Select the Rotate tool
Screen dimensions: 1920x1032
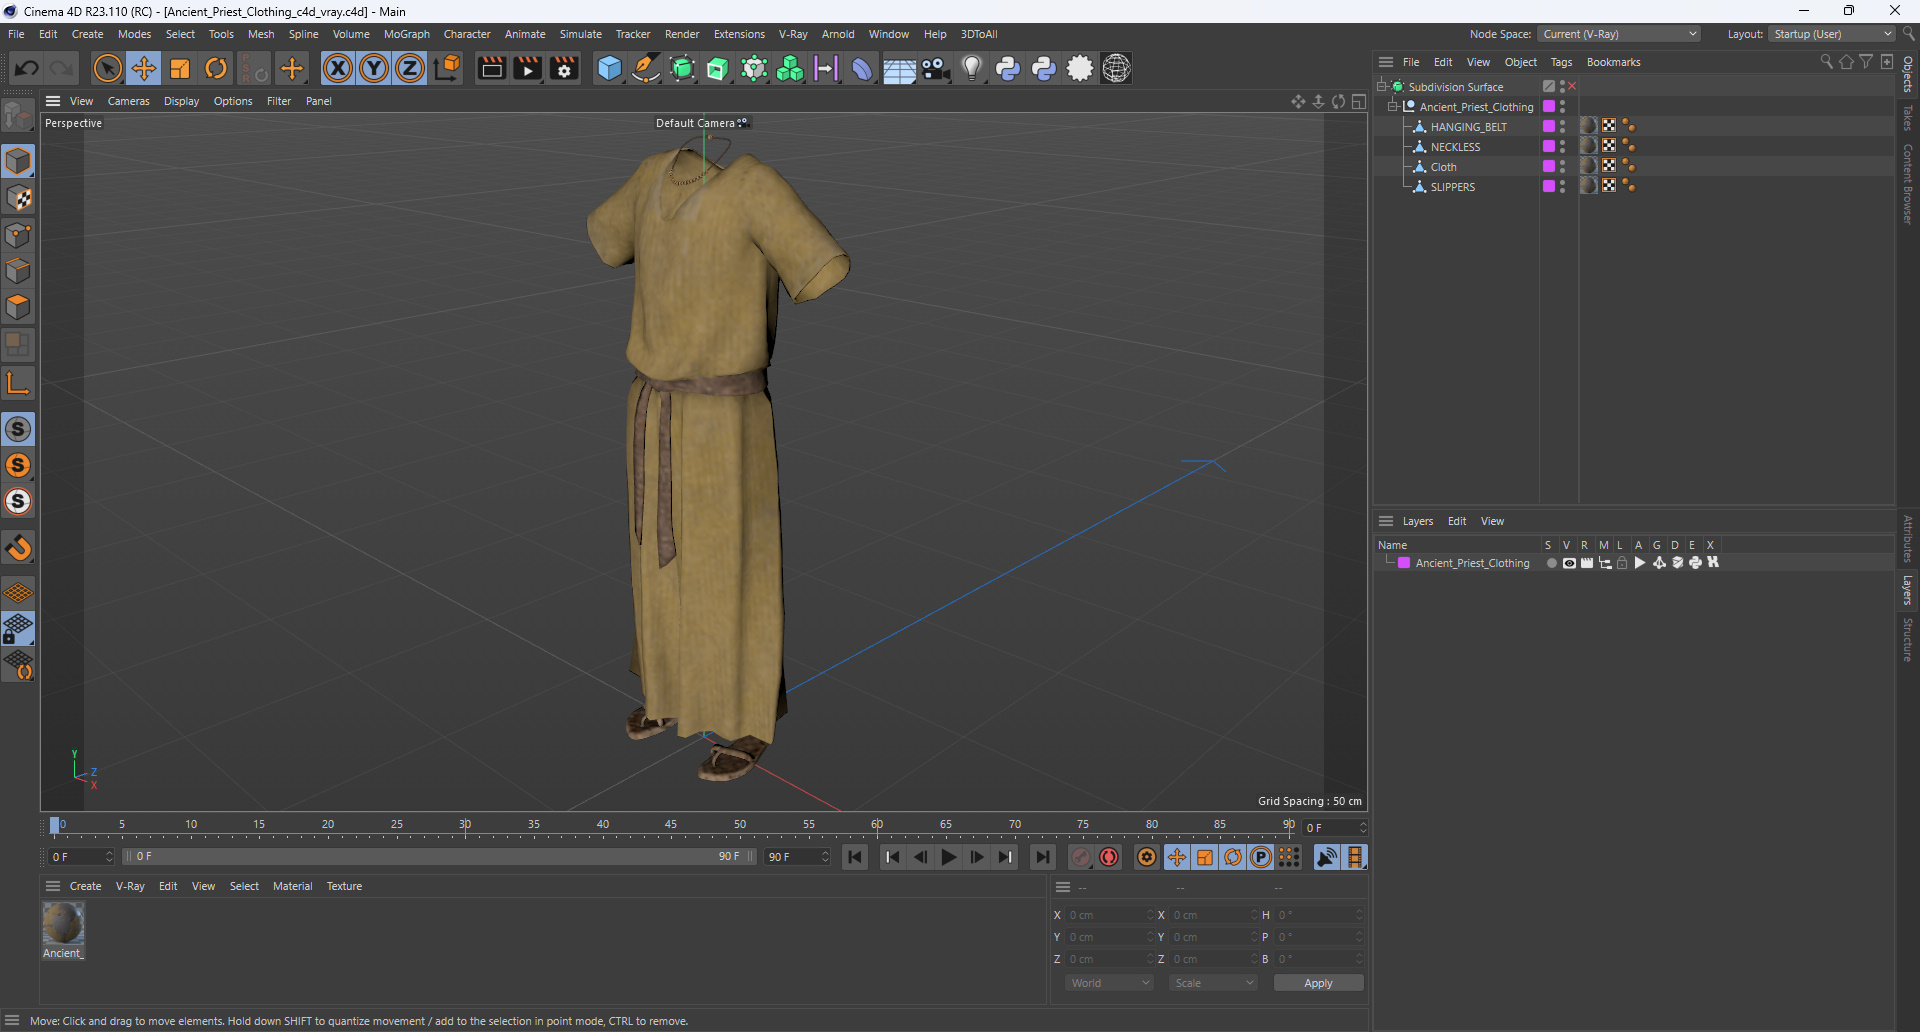click(x=216, y=68)
